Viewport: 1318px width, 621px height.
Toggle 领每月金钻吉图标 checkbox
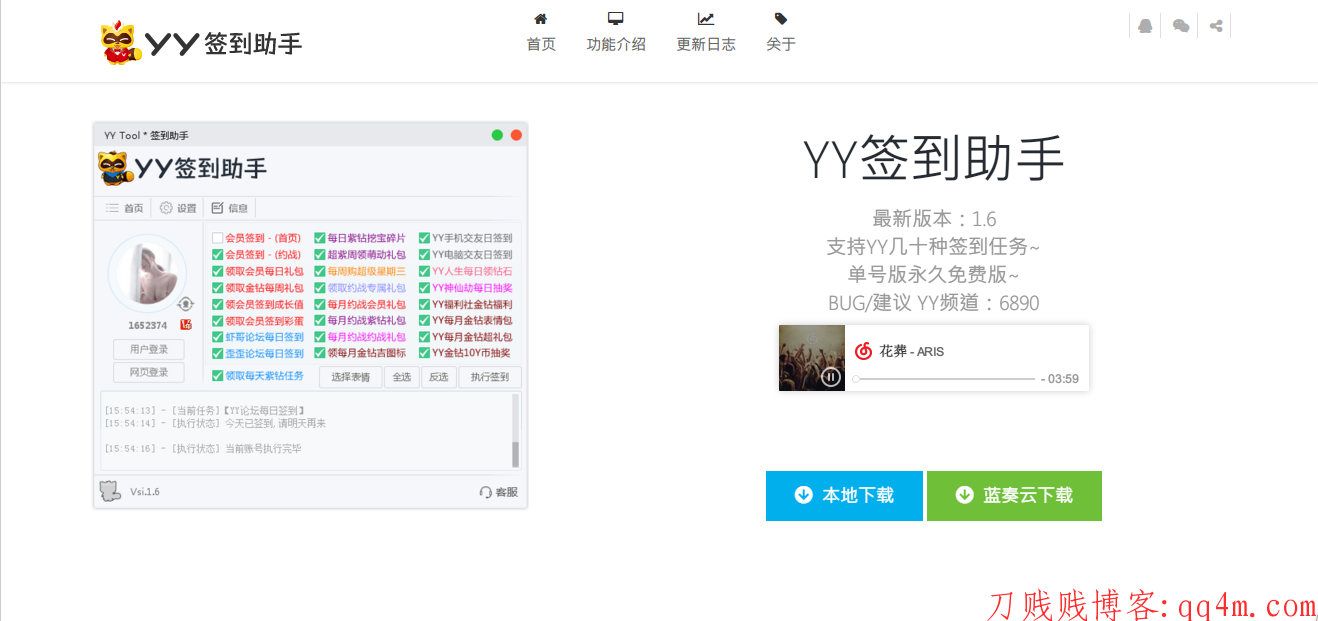point(320,353)
